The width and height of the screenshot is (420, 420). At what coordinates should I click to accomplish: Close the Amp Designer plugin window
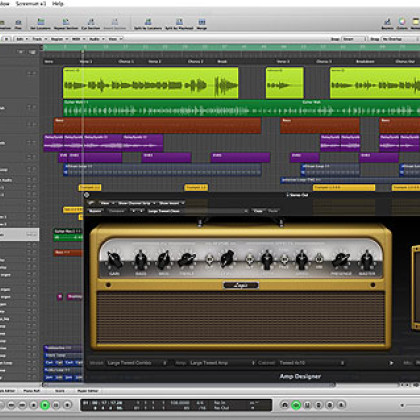click(87, 195)
